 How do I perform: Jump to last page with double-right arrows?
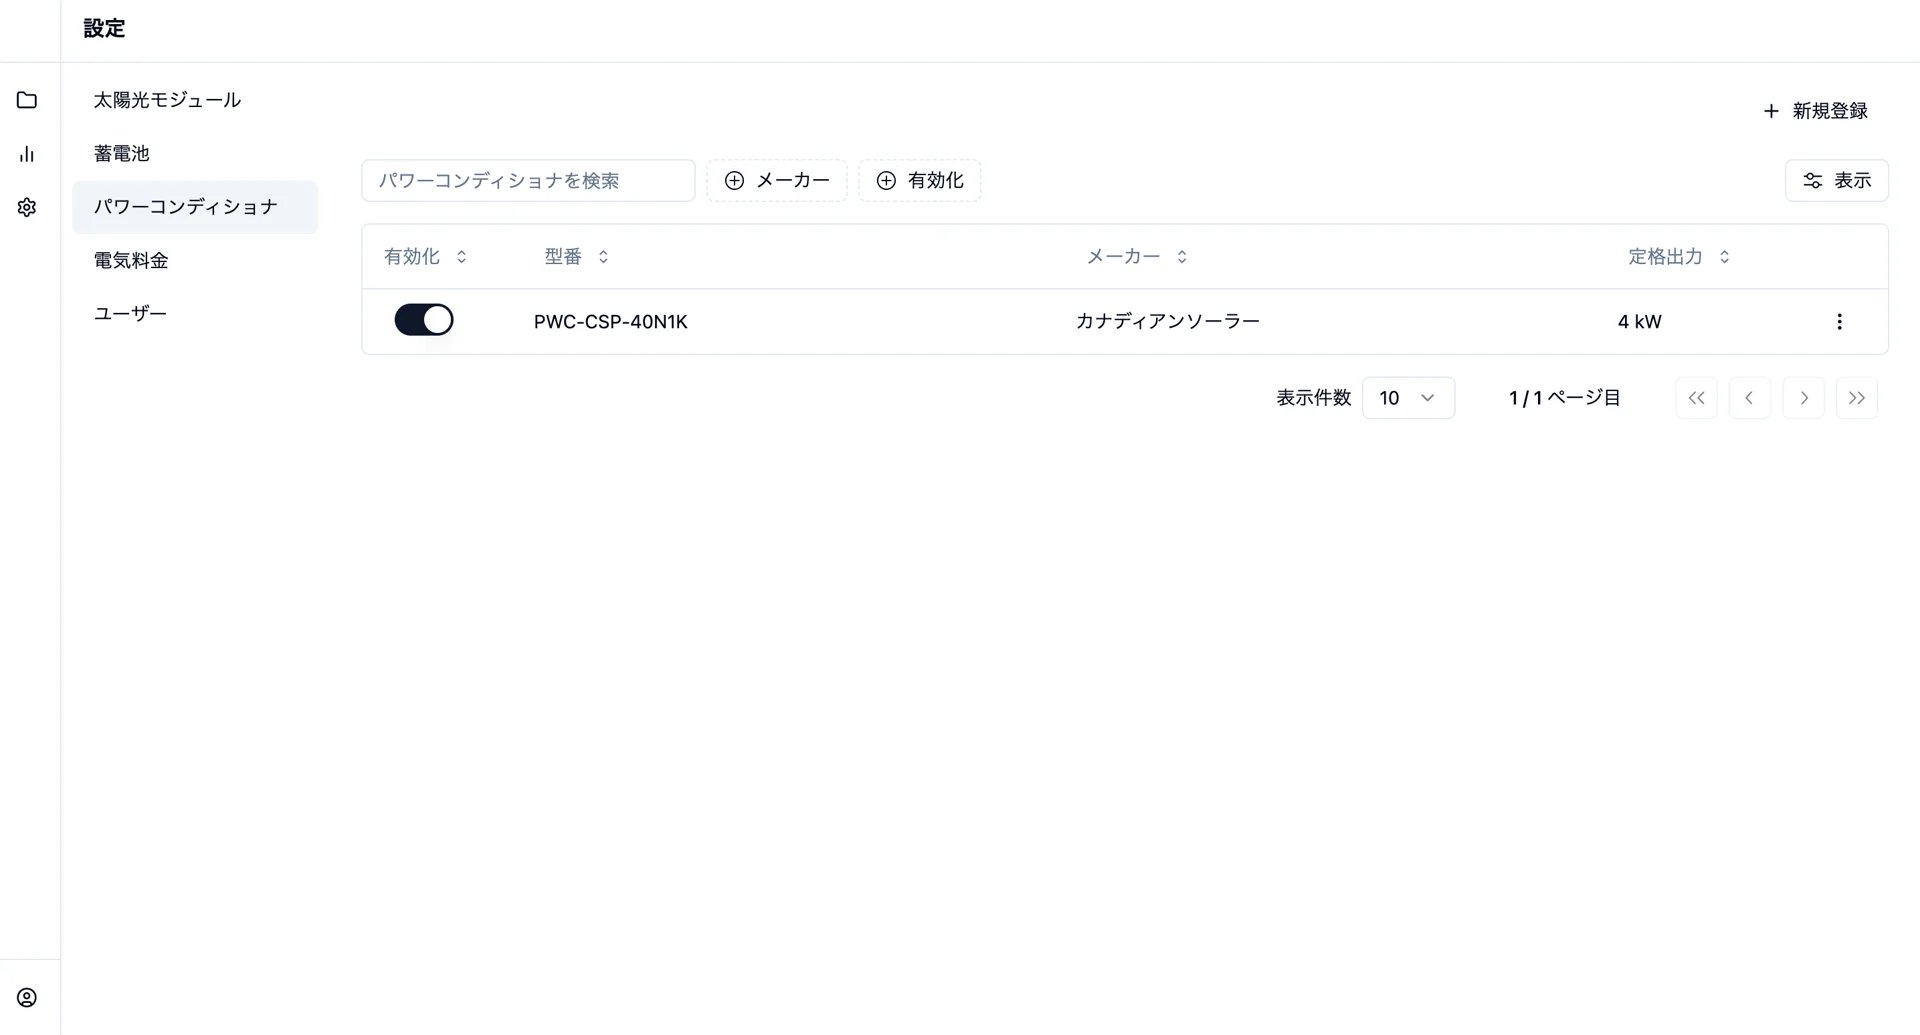1857,398
